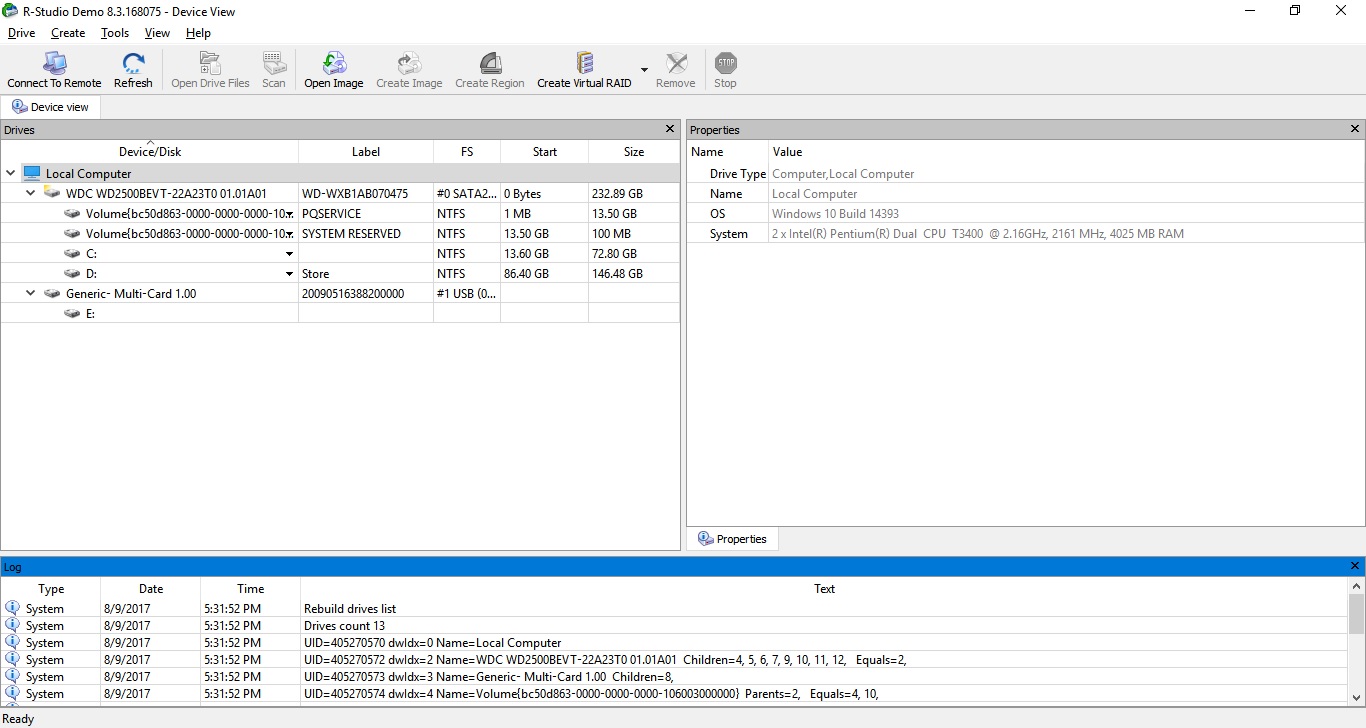The image size is (1366, 728).
Task: Close the Properties panel
Action: pyautogui.click(x=1355, y=129)
